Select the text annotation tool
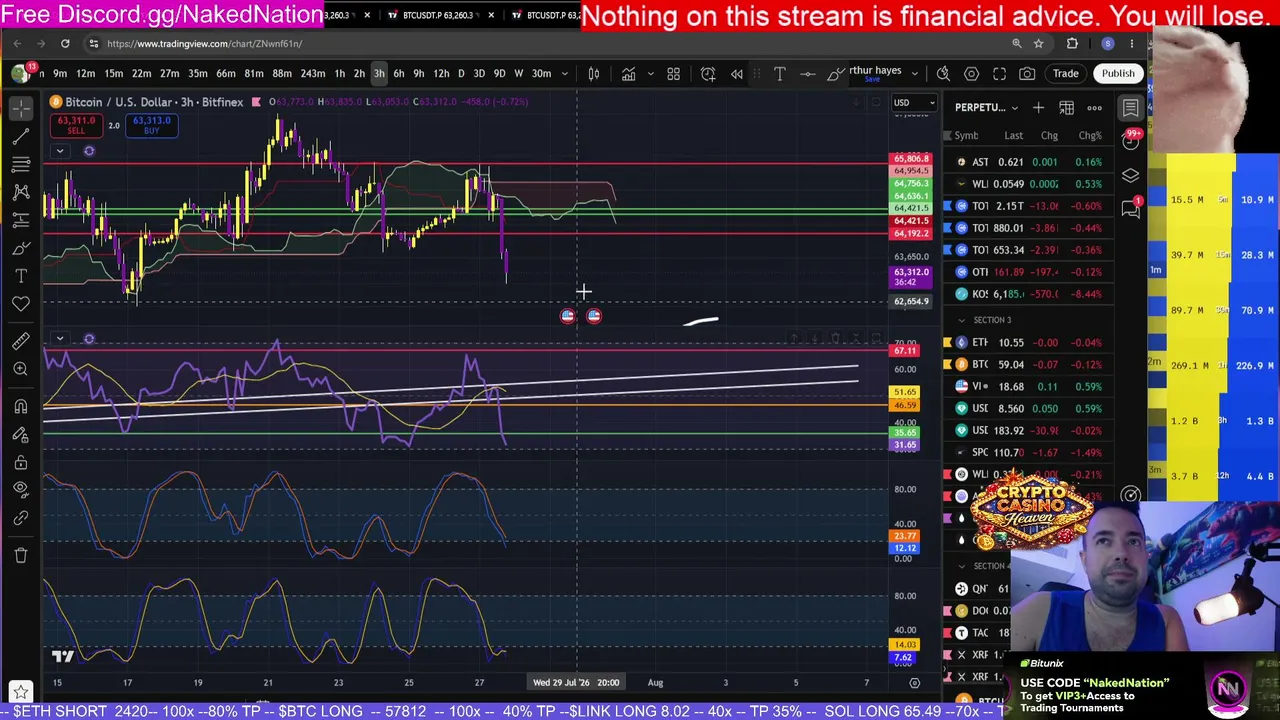The image size is (1280, 720). (x=21, y=276)
